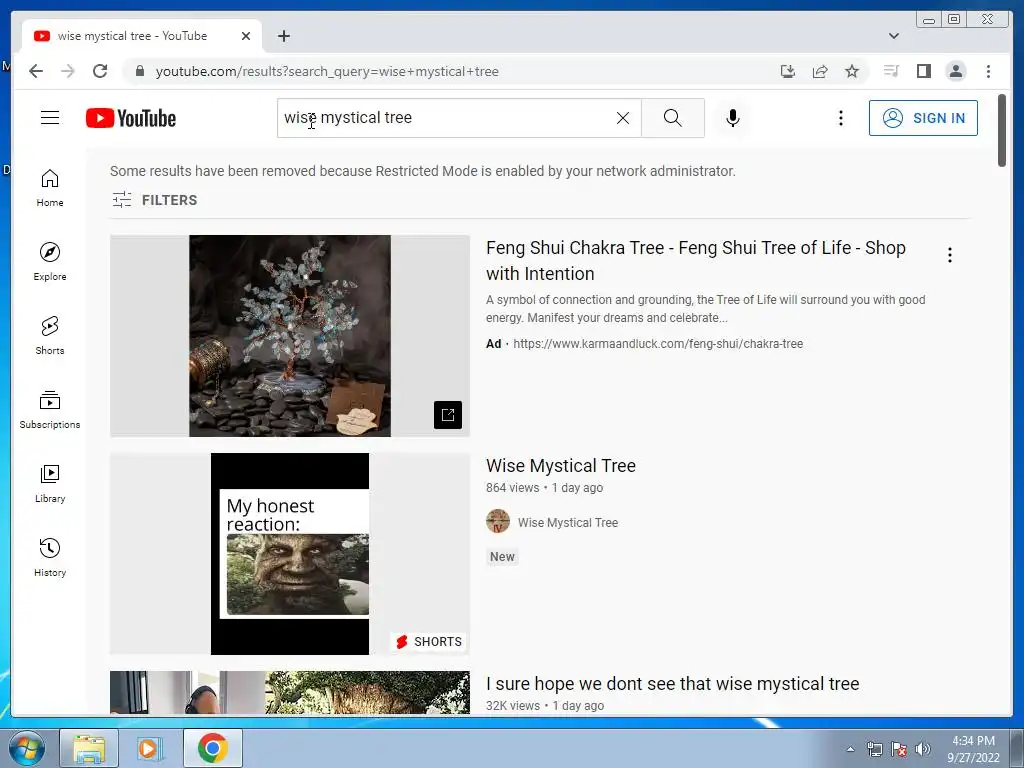Go to YouTube homepage via logo
Image resolution: width=1024 pixels, height=768 pixels.
pos(131,118)
